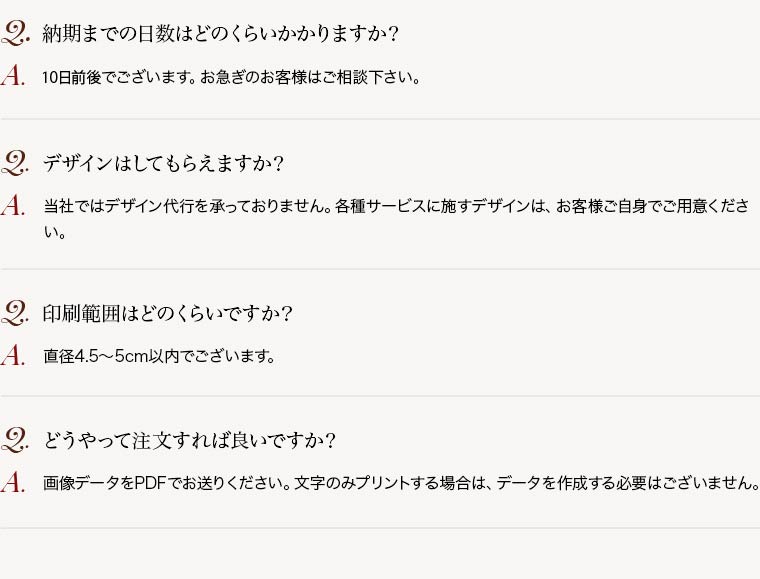Click the A icon beside 直径4.5～5cm answer
This screenshot has height=579, width=760.
tap(13, 356)
